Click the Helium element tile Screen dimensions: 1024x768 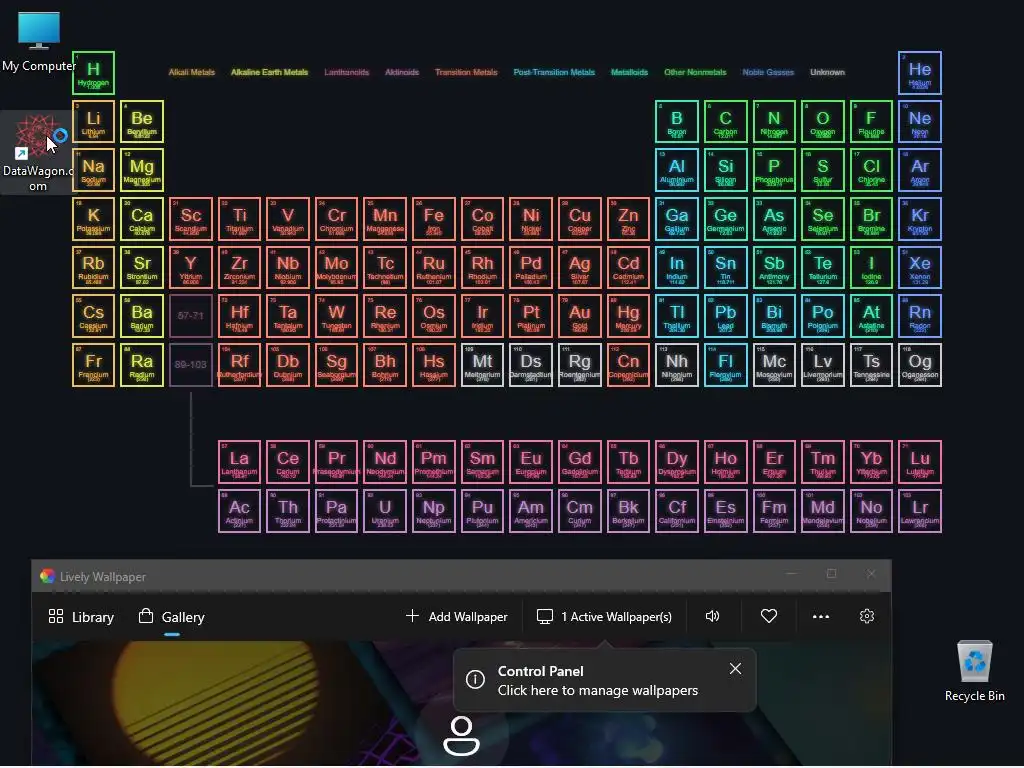pos(920,72)
